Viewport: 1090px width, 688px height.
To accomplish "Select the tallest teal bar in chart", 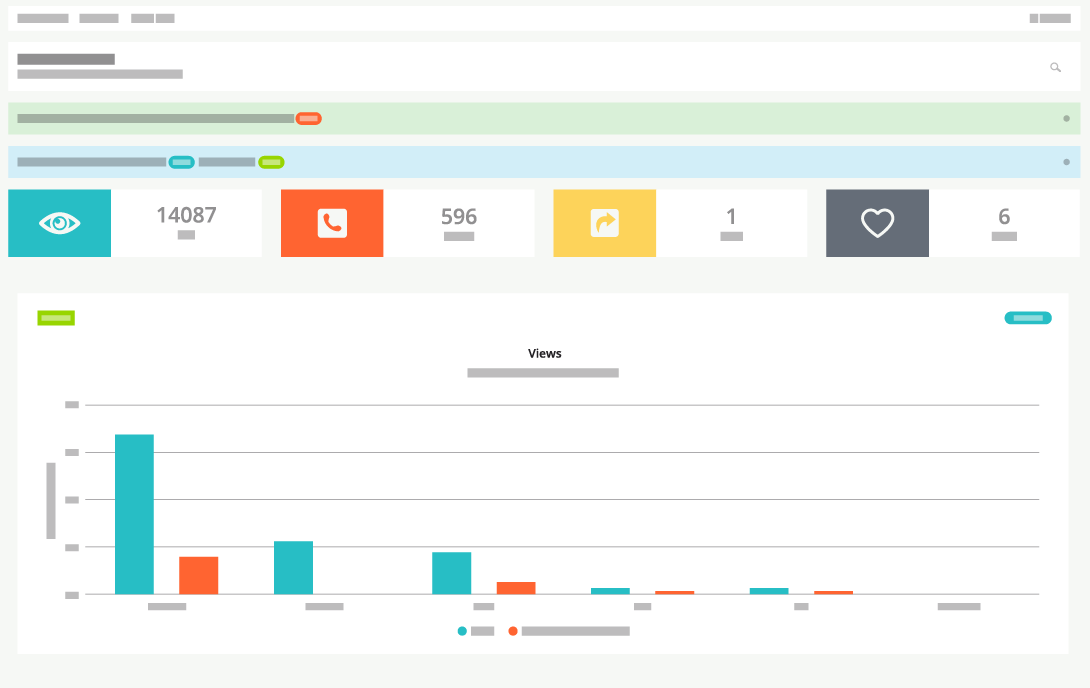I will [134, 514].
